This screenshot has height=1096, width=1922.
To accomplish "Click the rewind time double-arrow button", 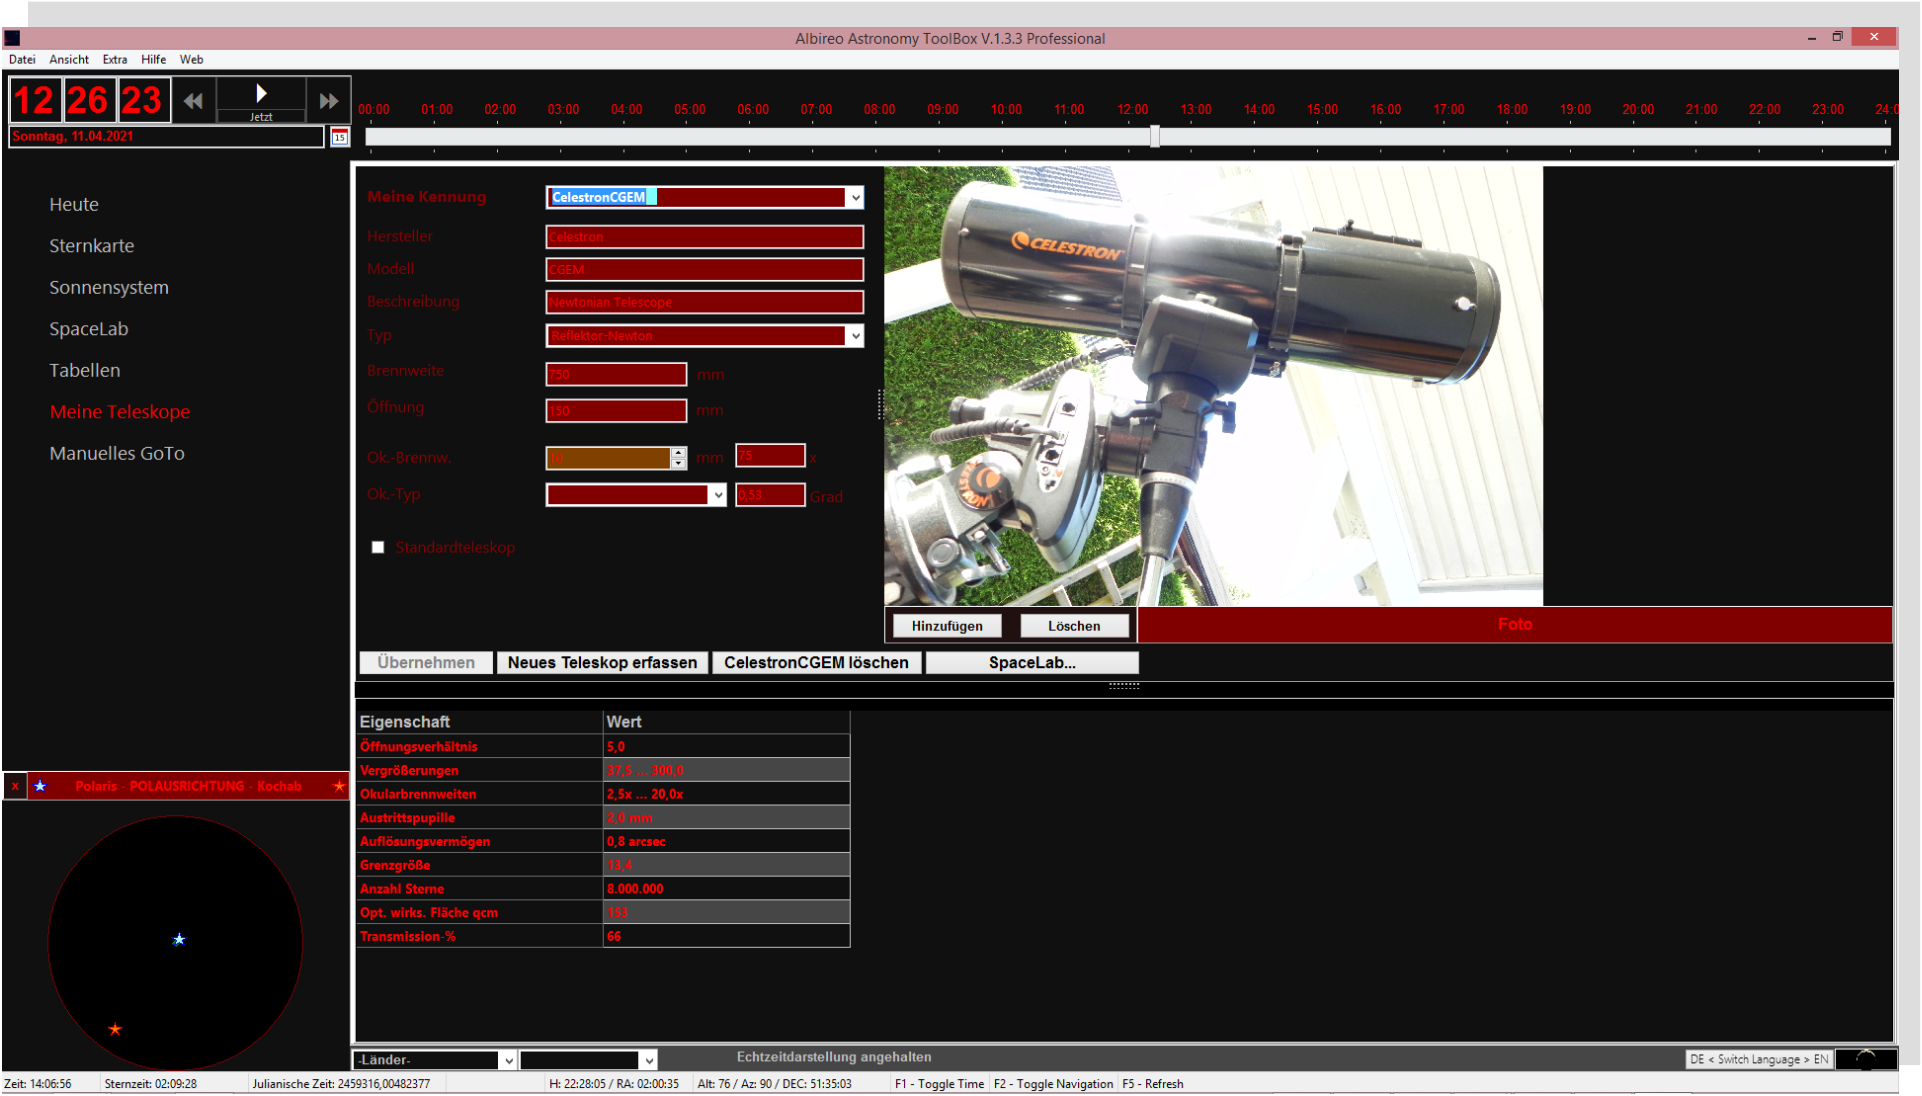I will (193, 101).
